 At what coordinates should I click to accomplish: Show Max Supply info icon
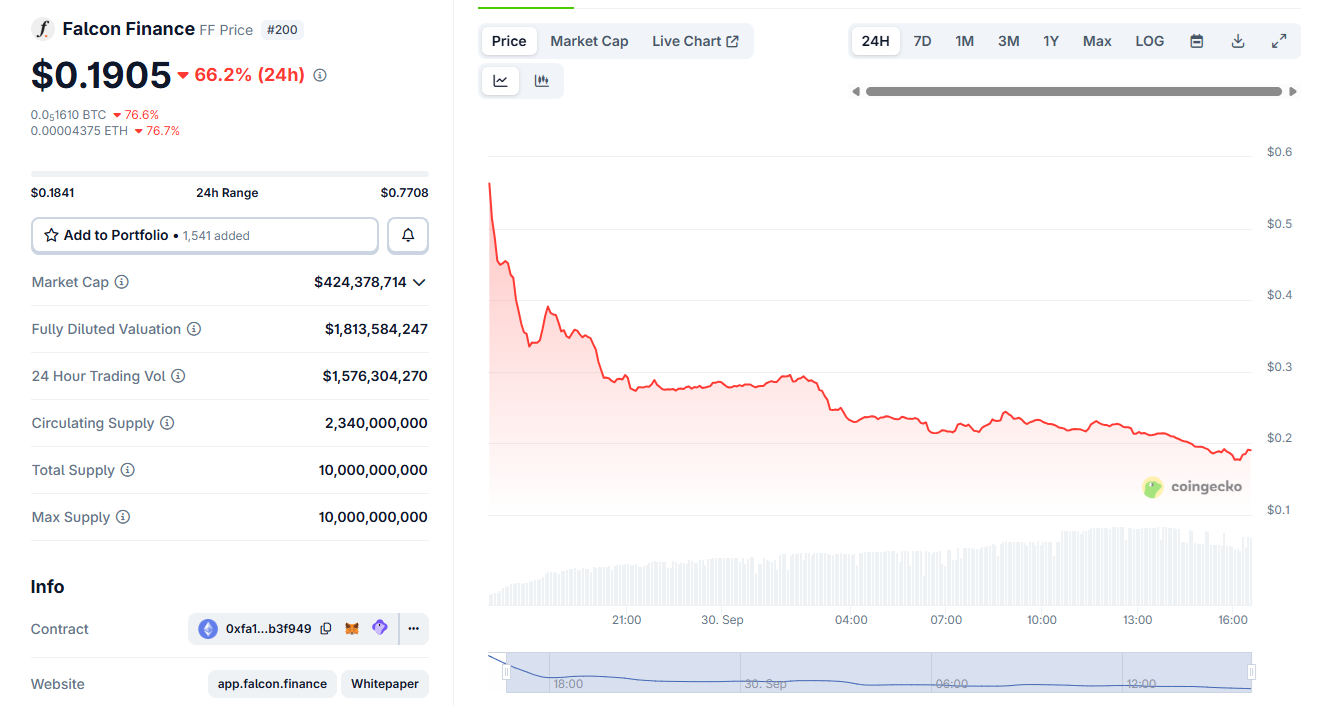click(123, 517)
